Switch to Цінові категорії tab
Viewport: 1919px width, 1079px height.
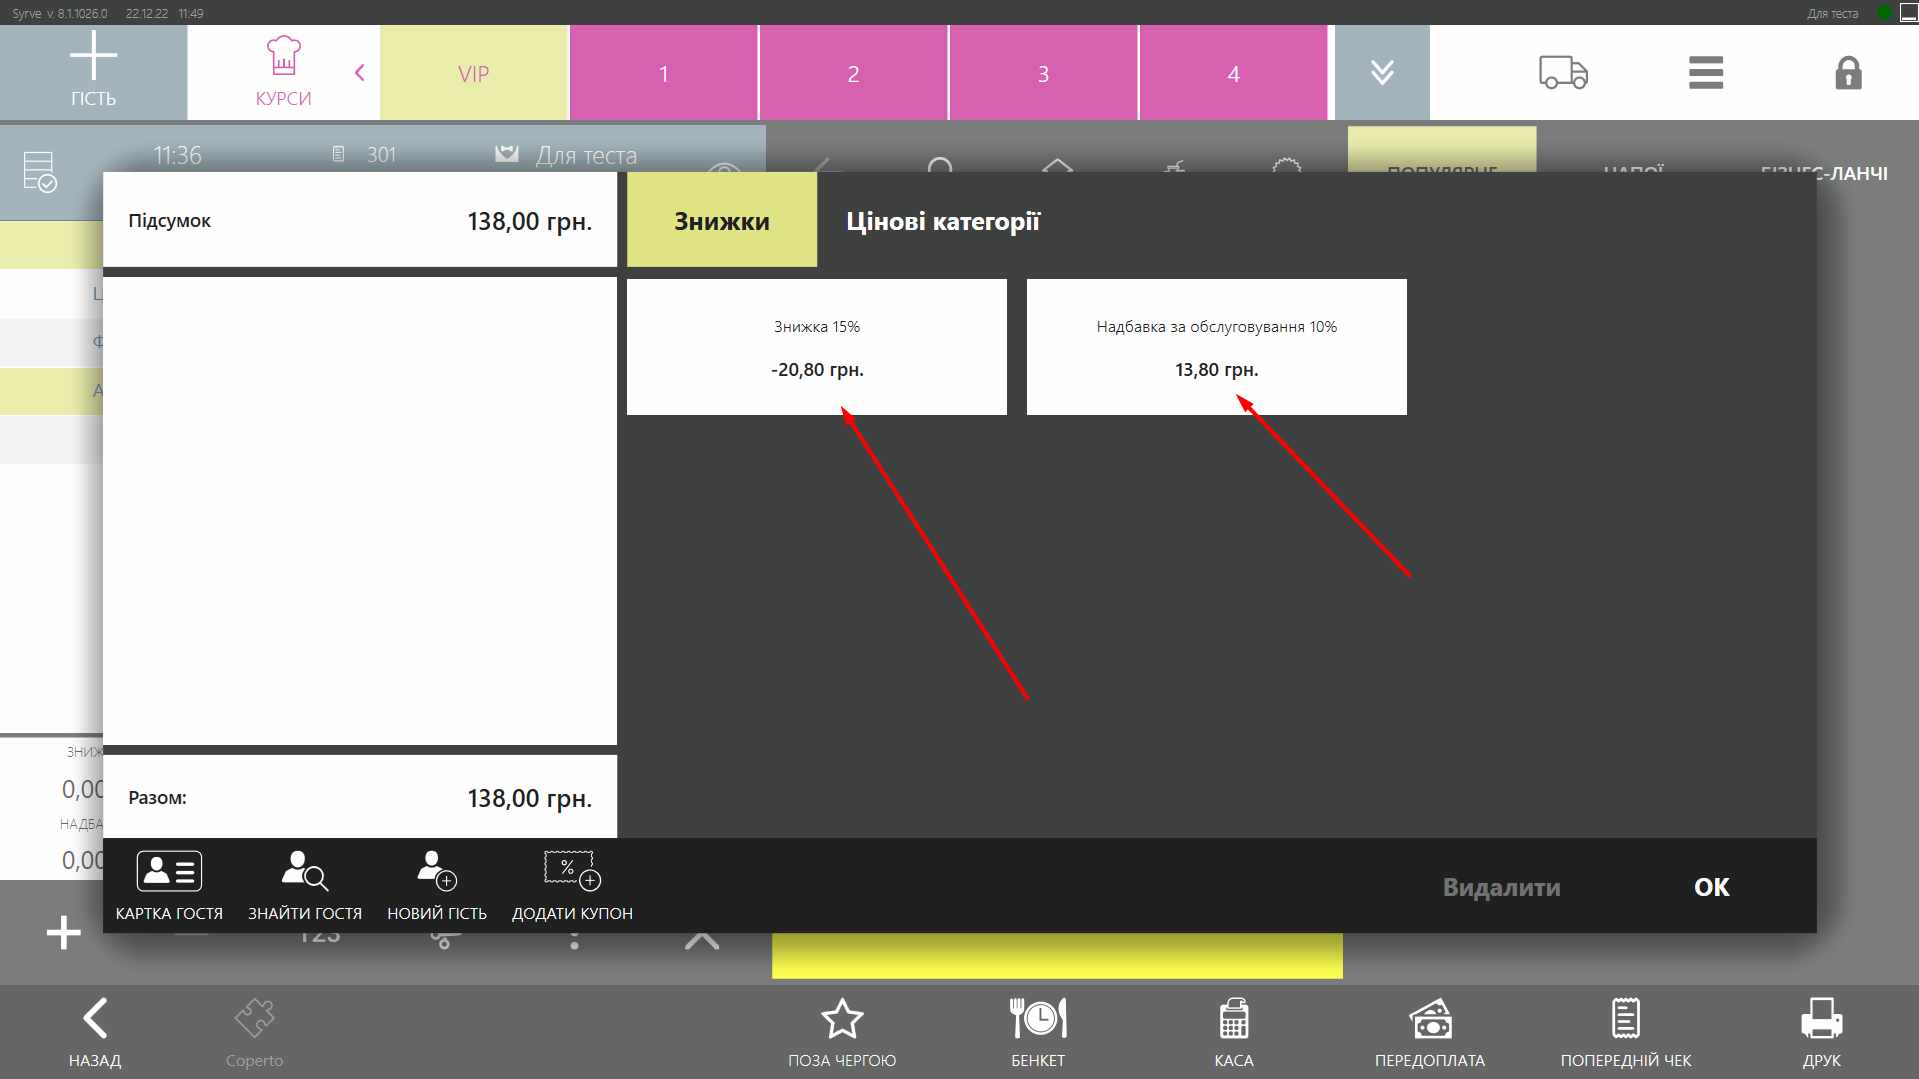(943, 221)
